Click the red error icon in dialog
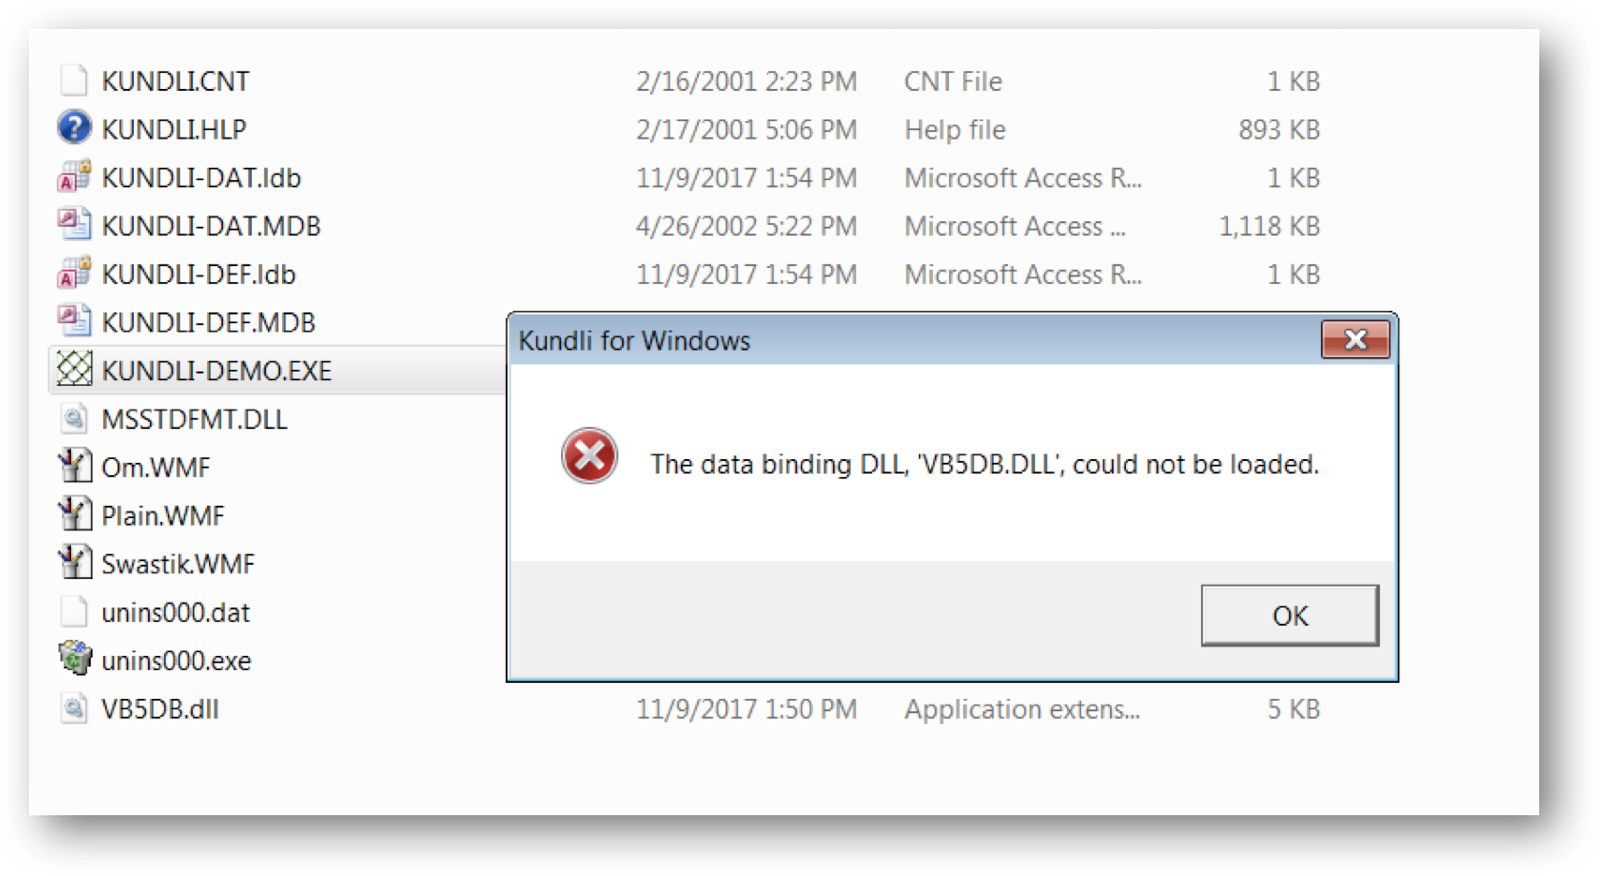This screenshot has width=1600, height=876. [589, 456]
